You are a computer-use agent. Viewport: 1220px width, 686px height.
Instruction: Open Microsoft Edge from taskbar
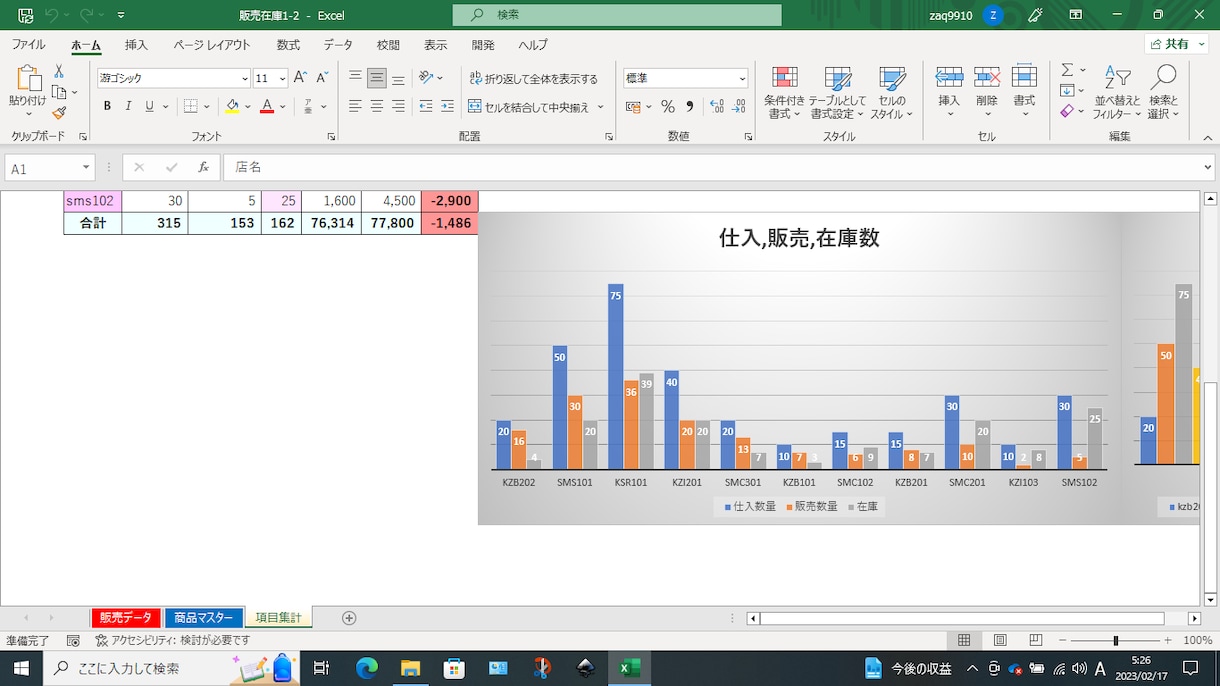(x=366, y=668)
